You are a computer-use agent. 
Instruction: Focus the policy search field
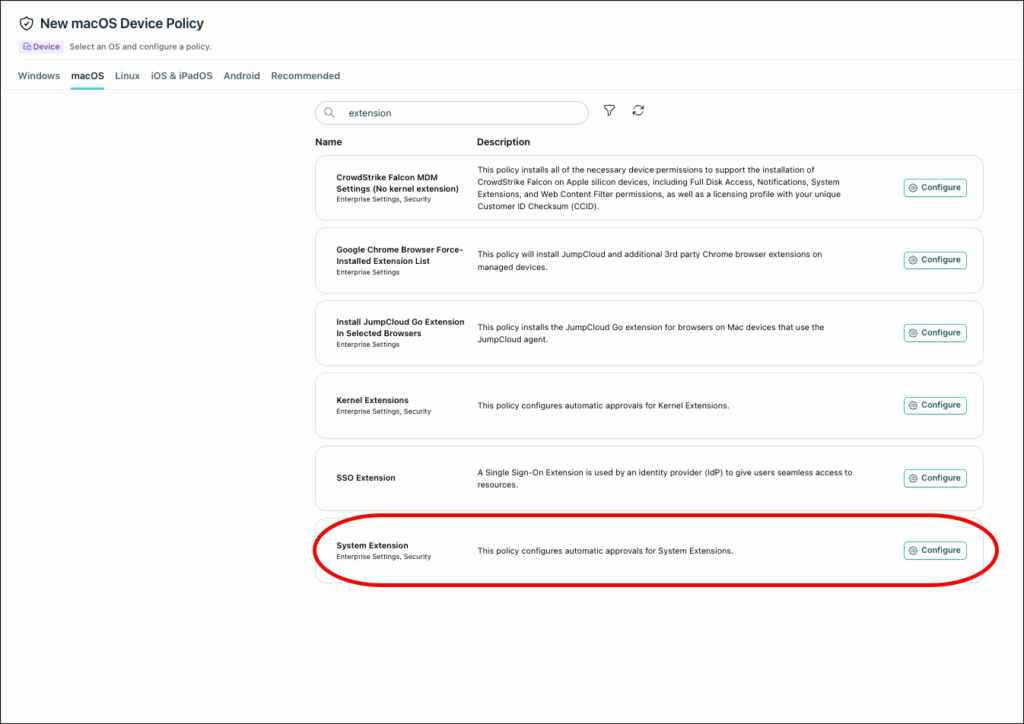tap(451, 113)
